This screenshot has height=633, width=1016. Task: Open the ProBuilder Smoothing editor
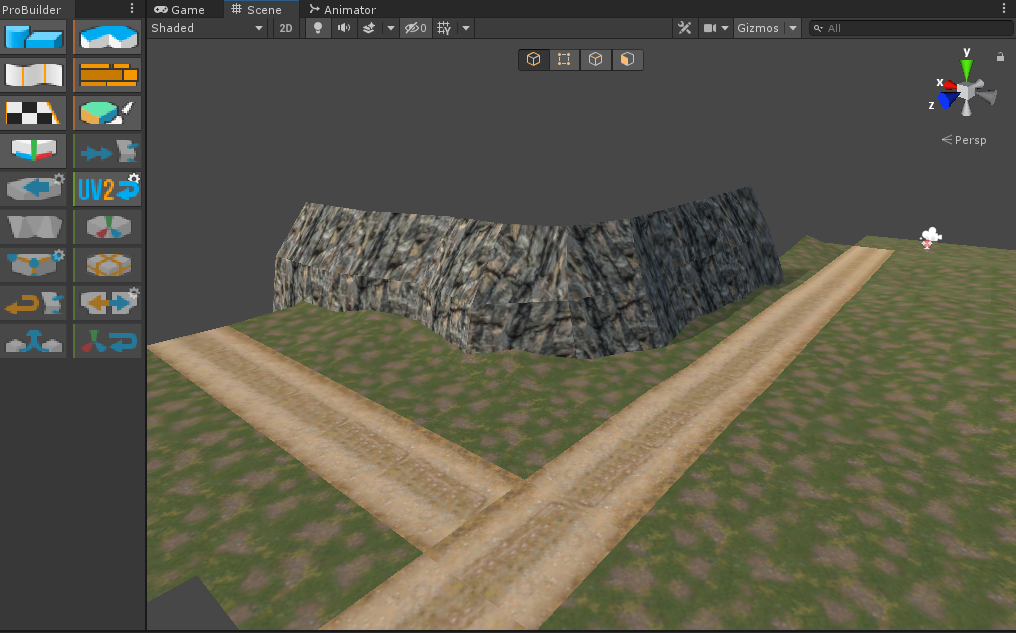[34, 75]
